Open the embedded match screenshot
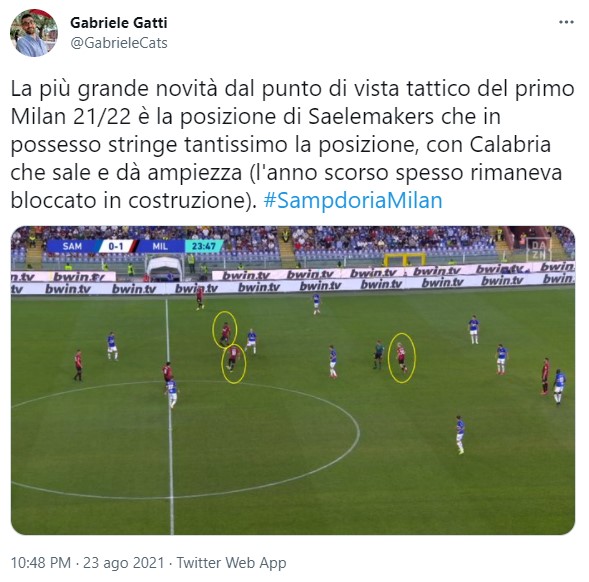 293,380
